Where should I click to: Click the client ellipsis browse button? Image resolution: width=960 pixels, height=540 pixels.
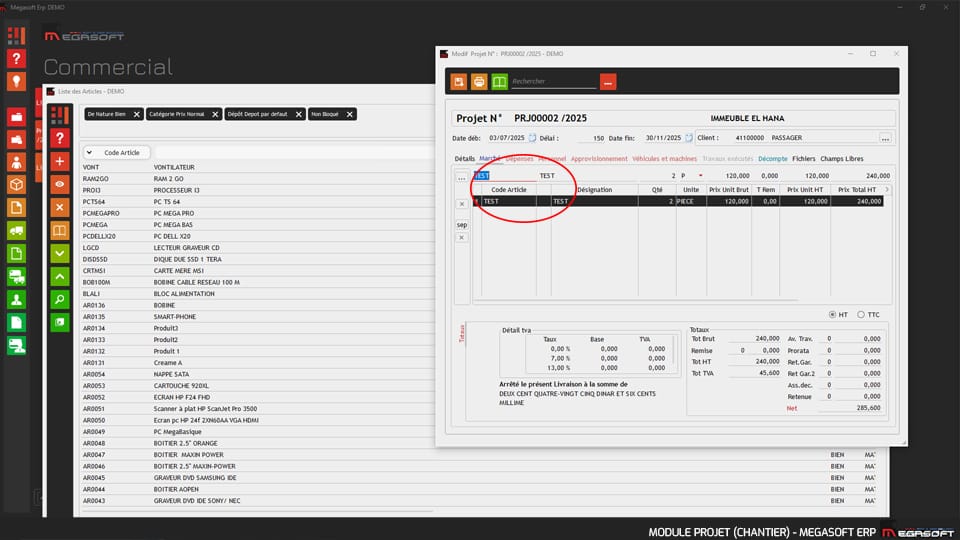[885, 138]
